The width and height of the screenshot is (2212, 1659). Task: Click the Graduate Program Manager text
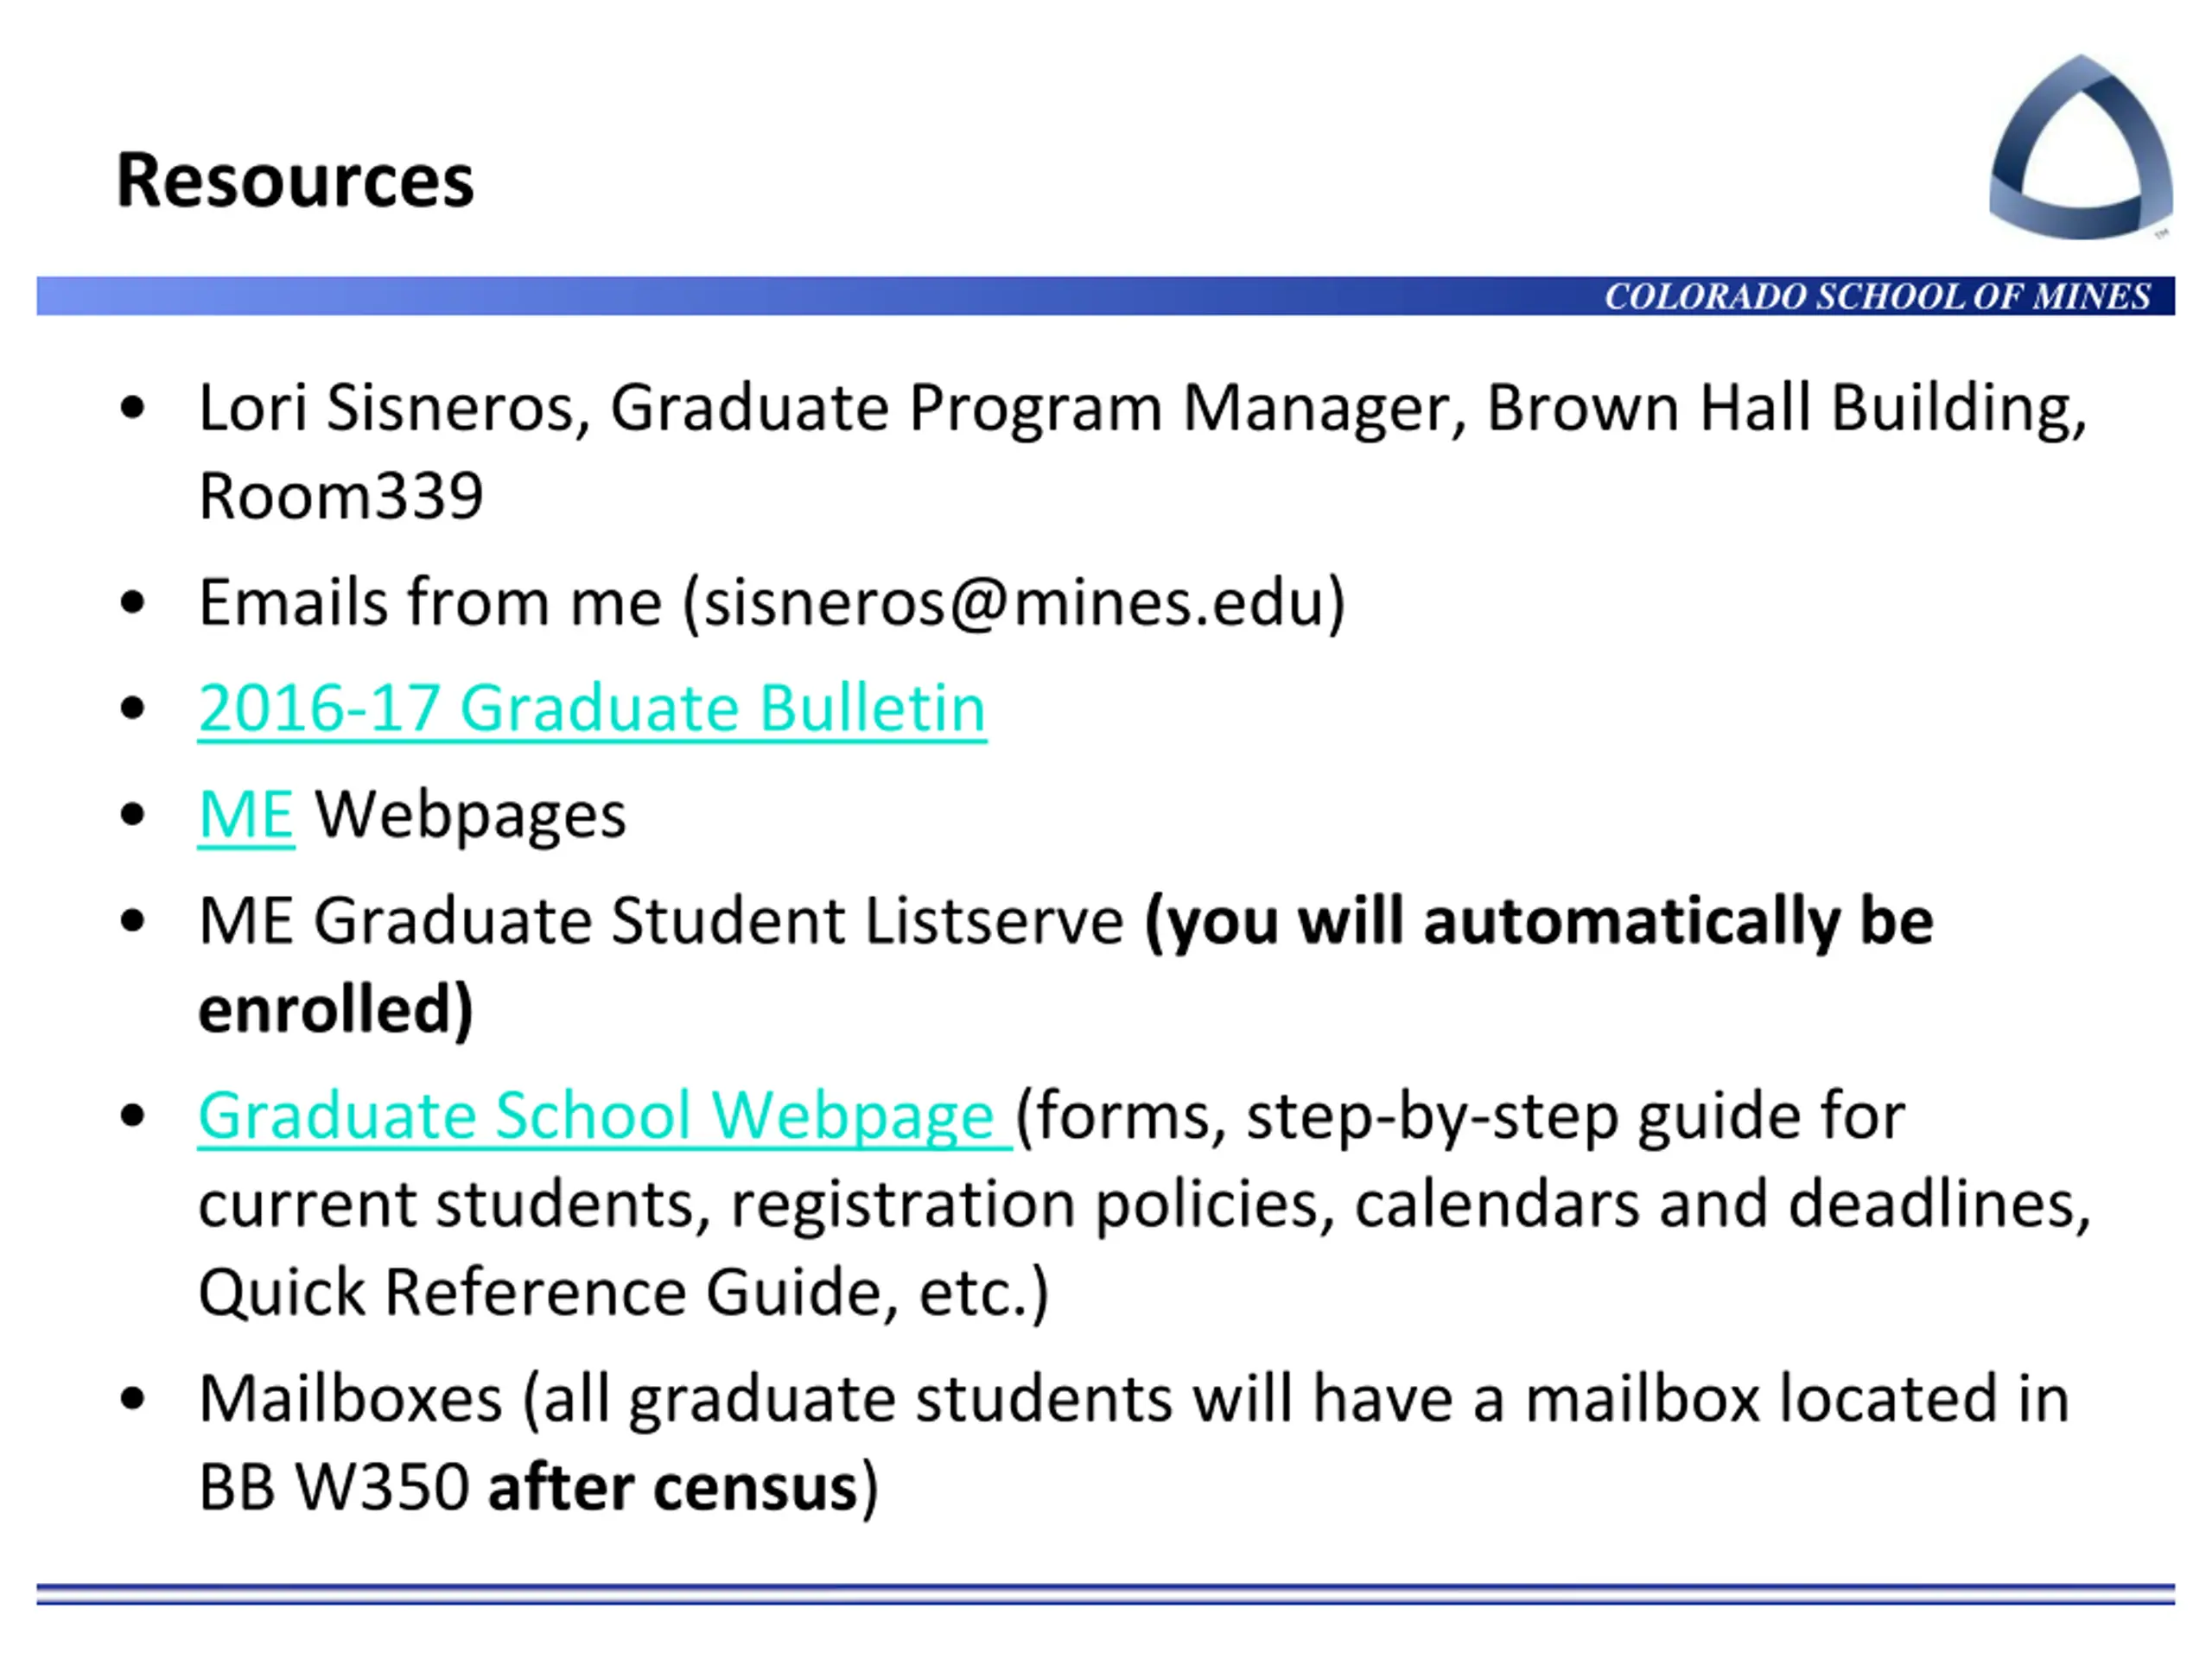pyautogui.click(x=1036, y=408)
